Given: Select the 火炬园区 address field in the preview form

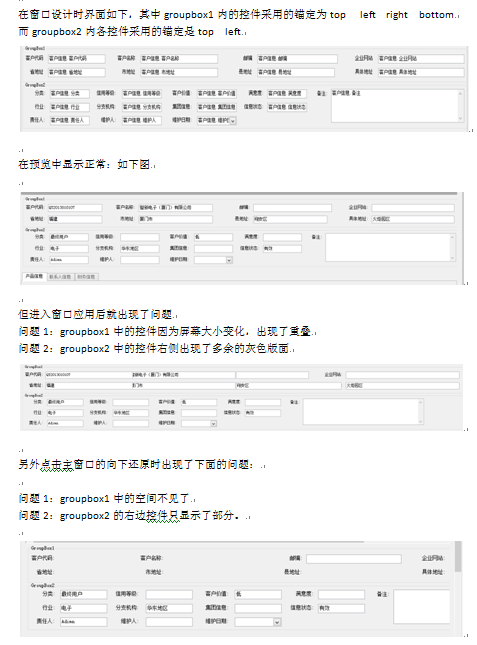Looking at the screenshot, I should pos(413,219).
